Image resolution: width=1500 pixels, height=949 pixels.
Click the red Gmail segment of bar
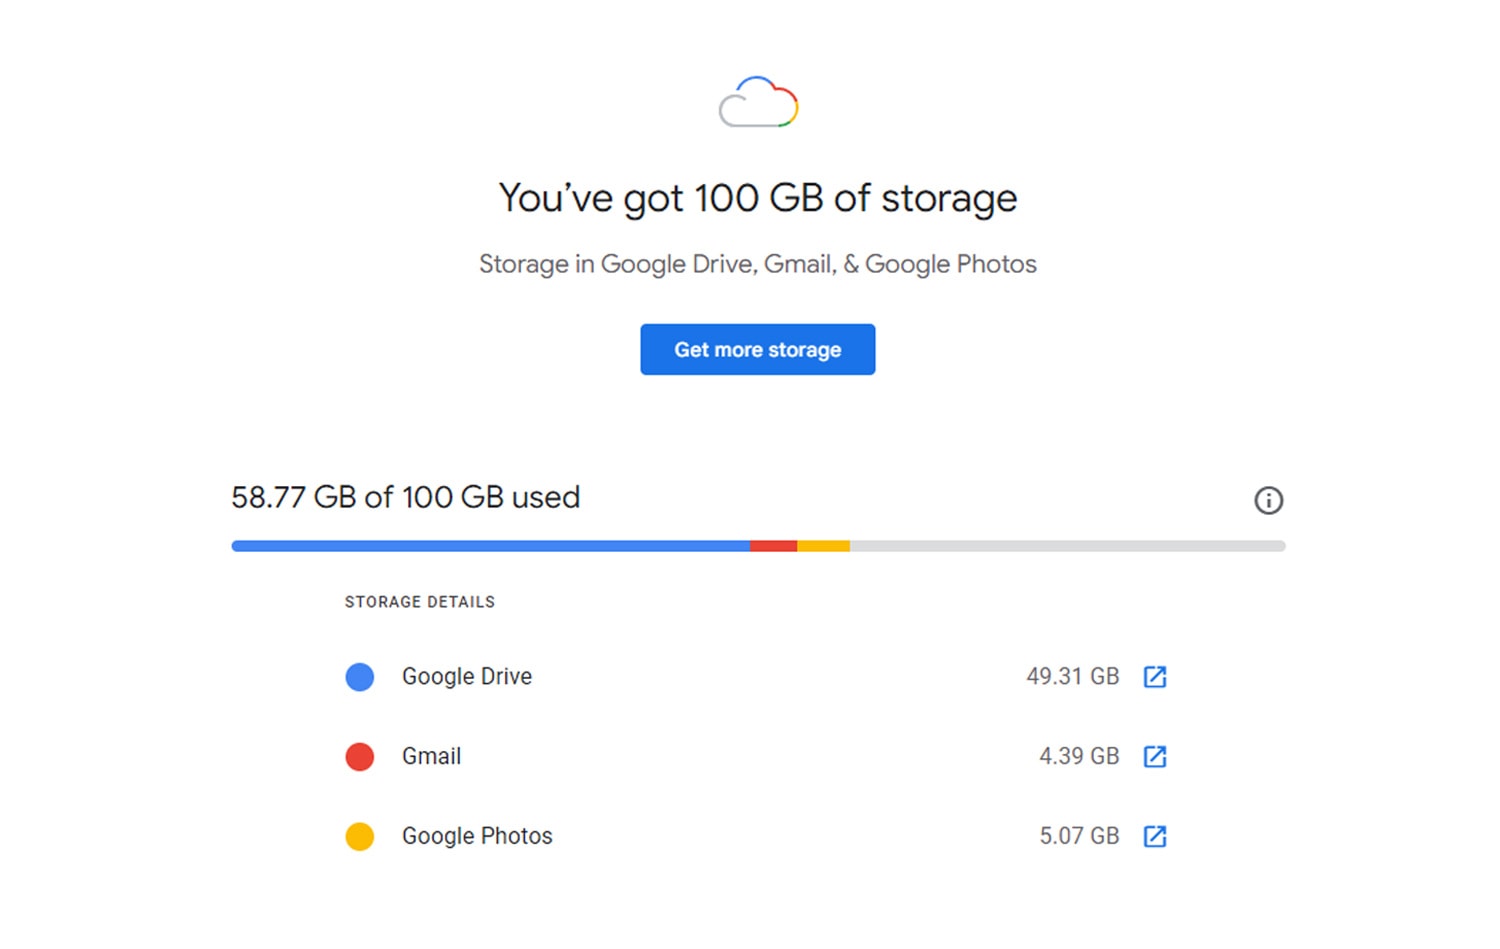coord(773,545)
